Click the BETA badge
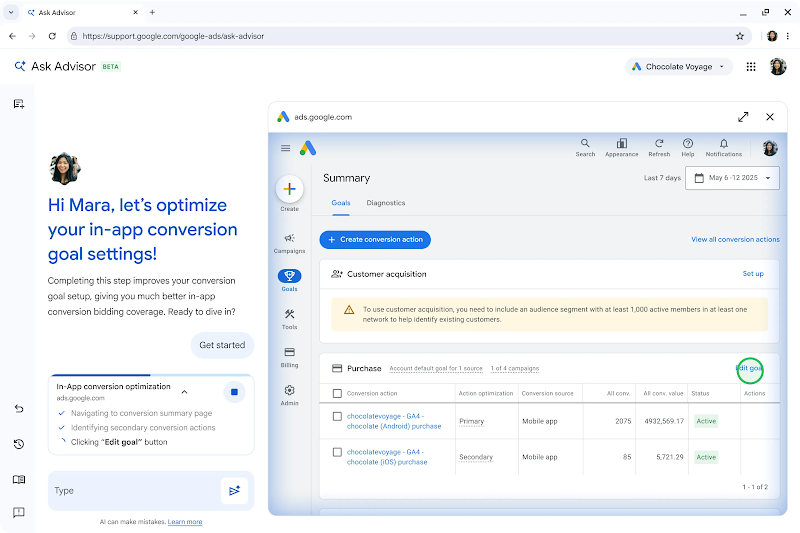This screenshot has height=533, width=800. pyautogui.click(x=110, y=67)
